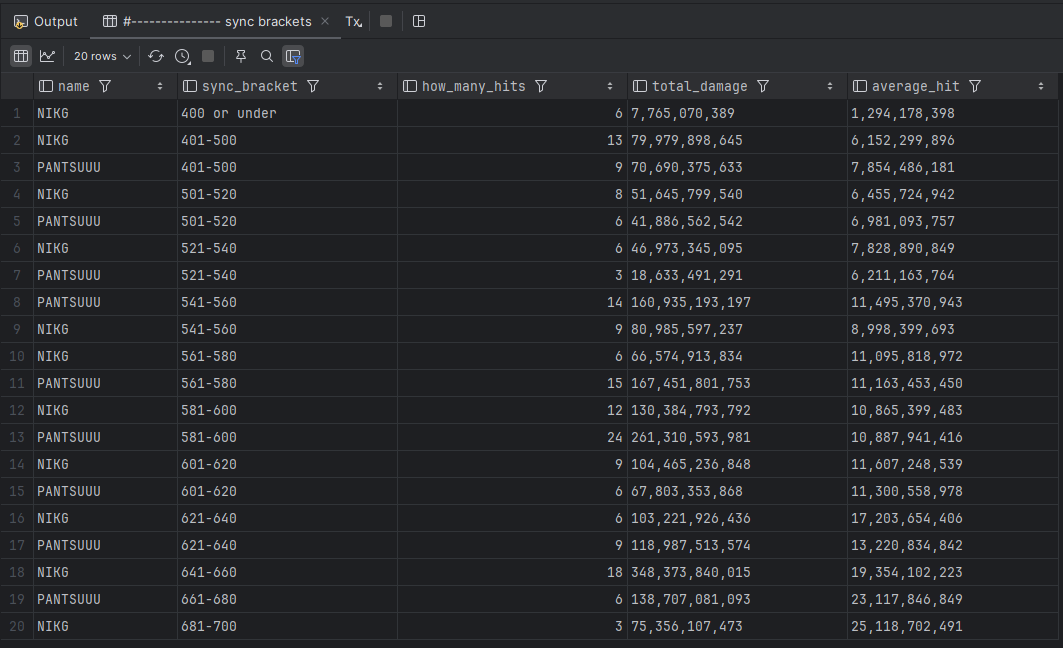The height and width of the screenshot is (648, 1063).
Task: Filter the sync_bracket column
Action: click(x=313, y=86)
